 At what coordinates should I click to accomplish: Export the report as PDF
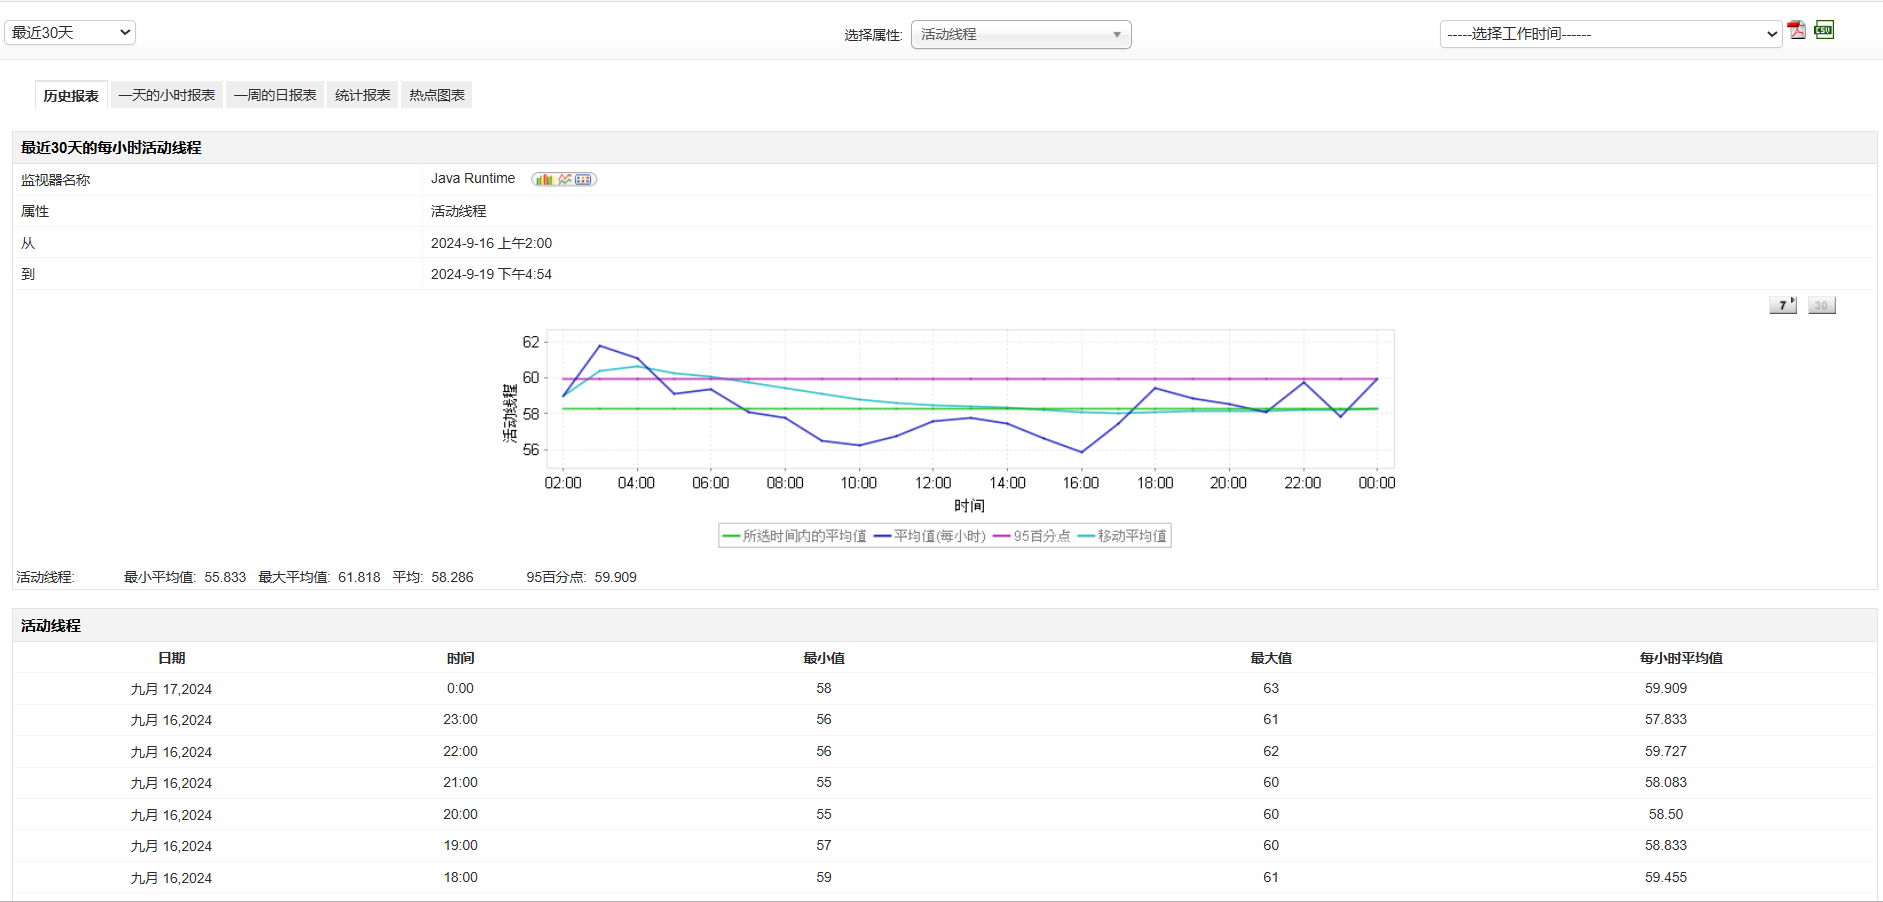click(x=1797, y=30)
